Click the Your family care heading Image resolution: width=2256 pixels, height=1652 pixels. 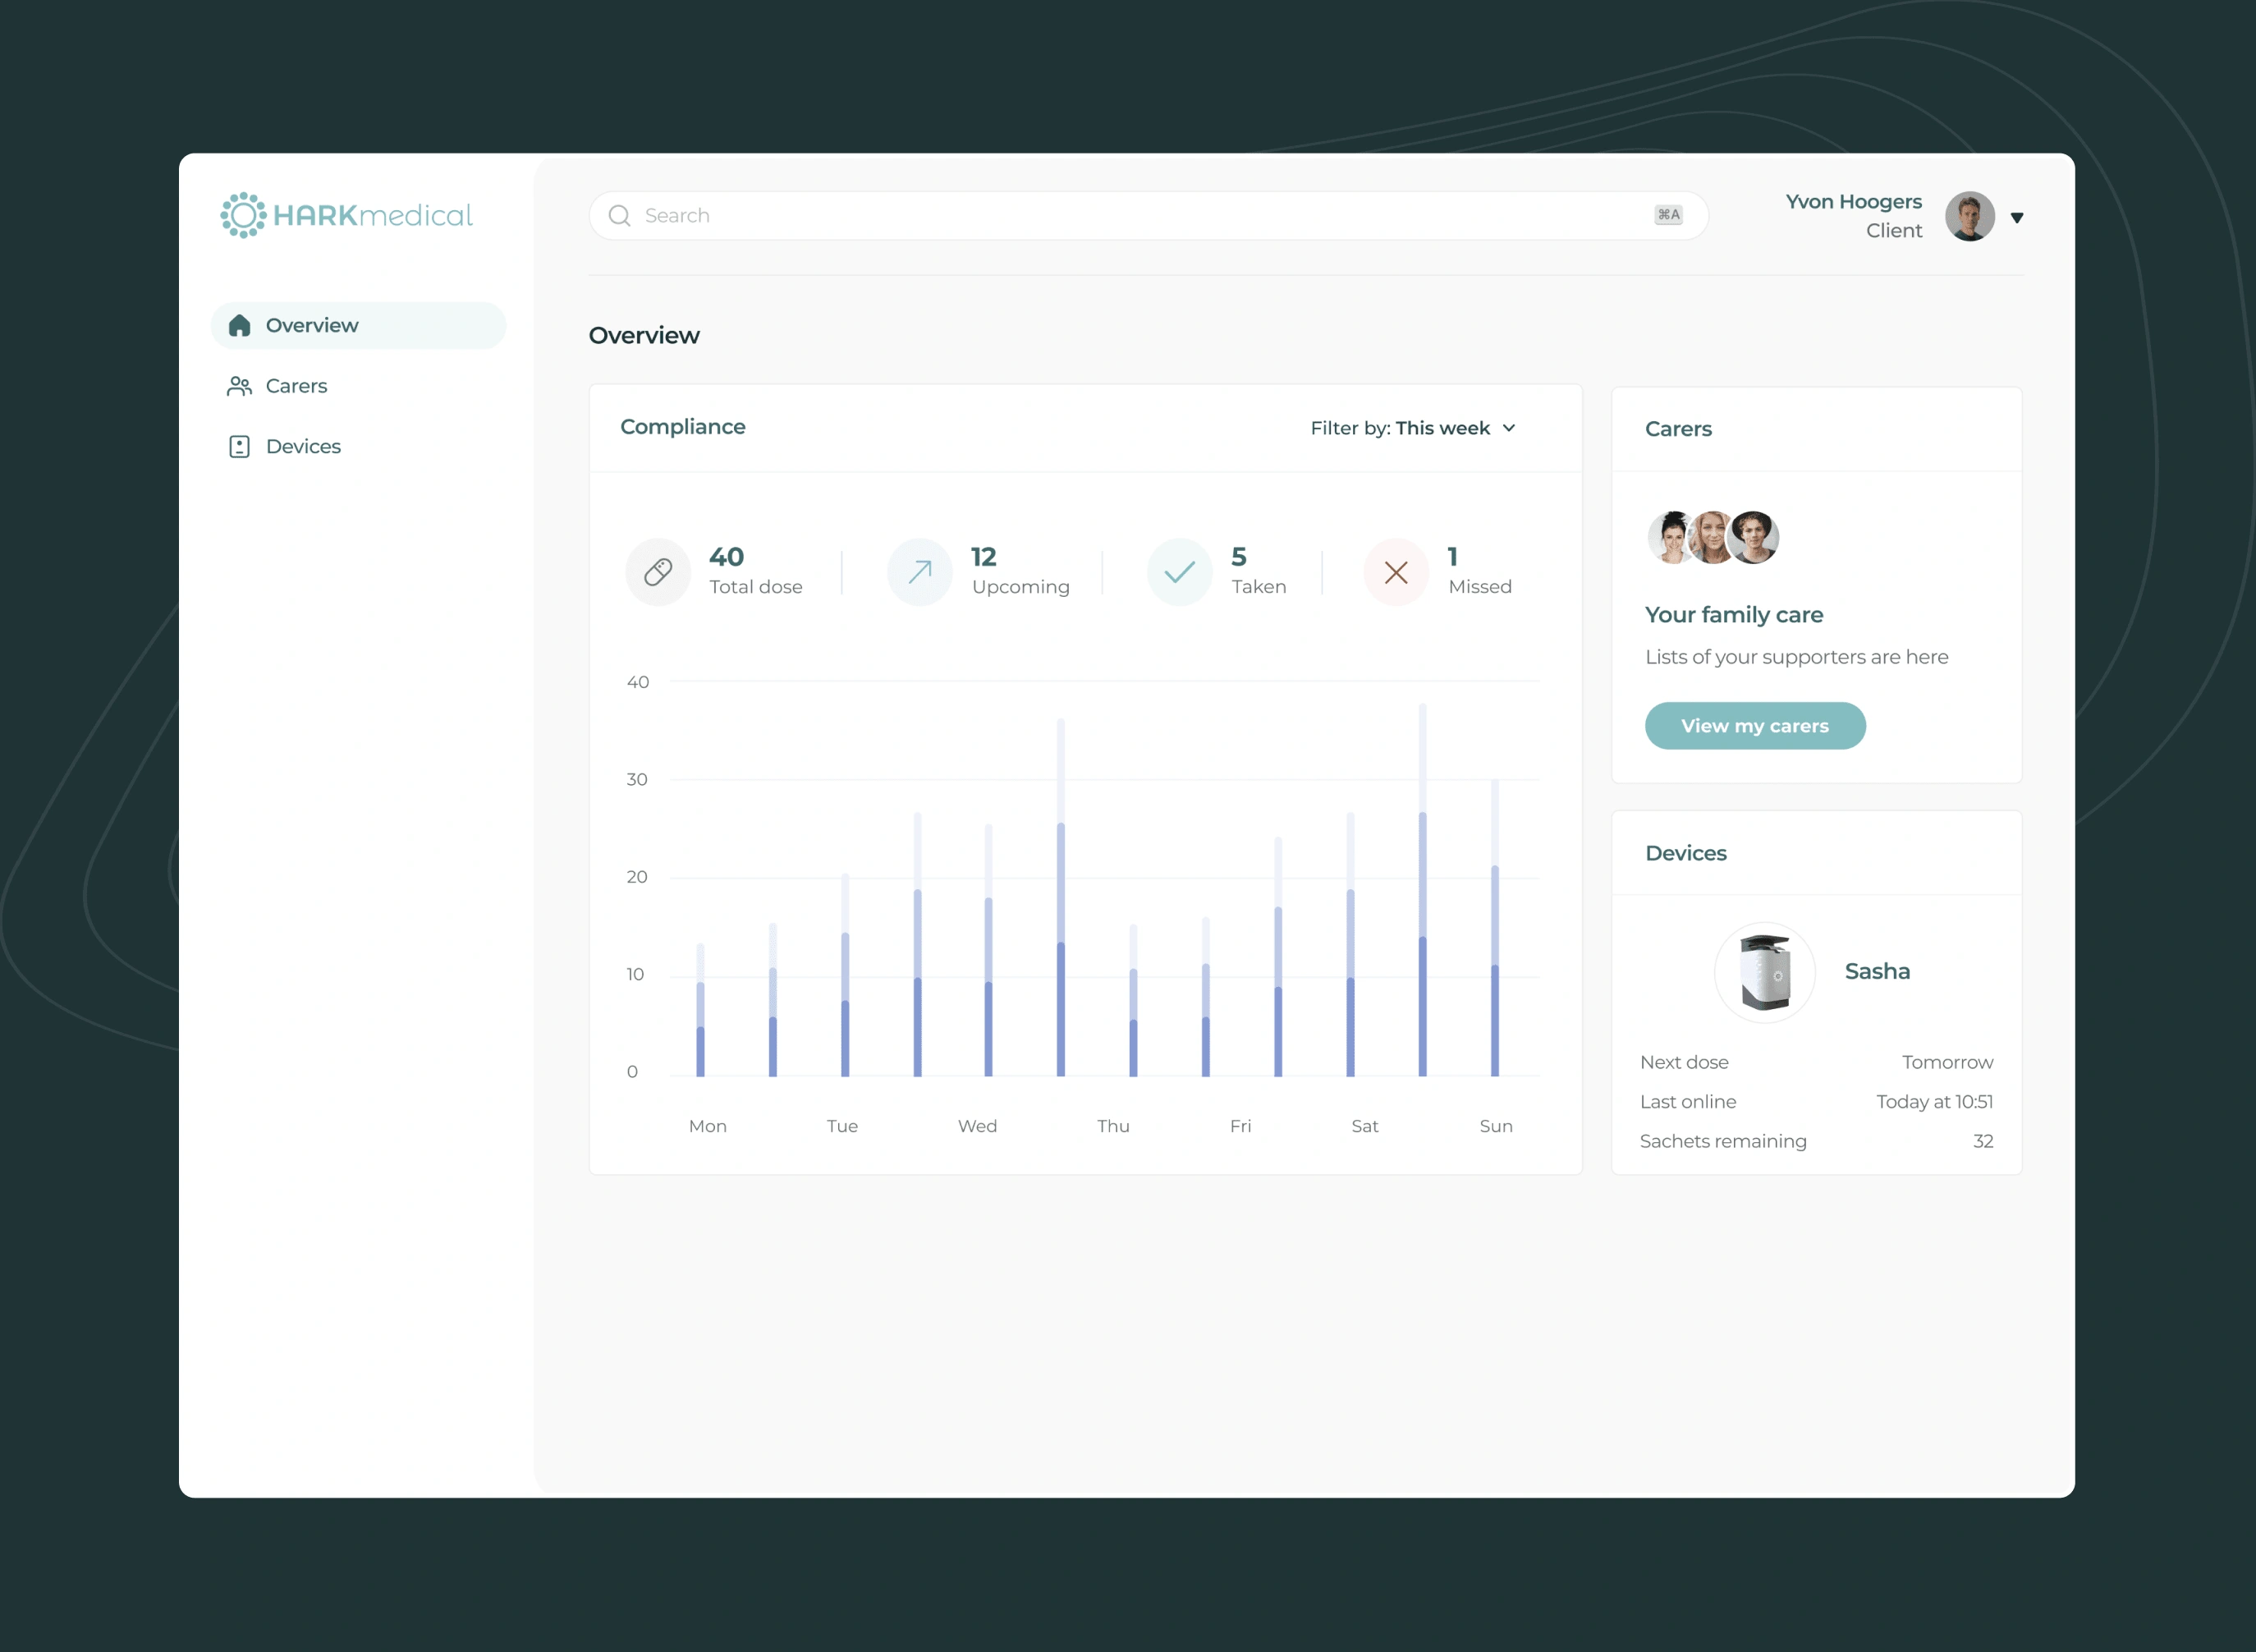(1734, 615)
